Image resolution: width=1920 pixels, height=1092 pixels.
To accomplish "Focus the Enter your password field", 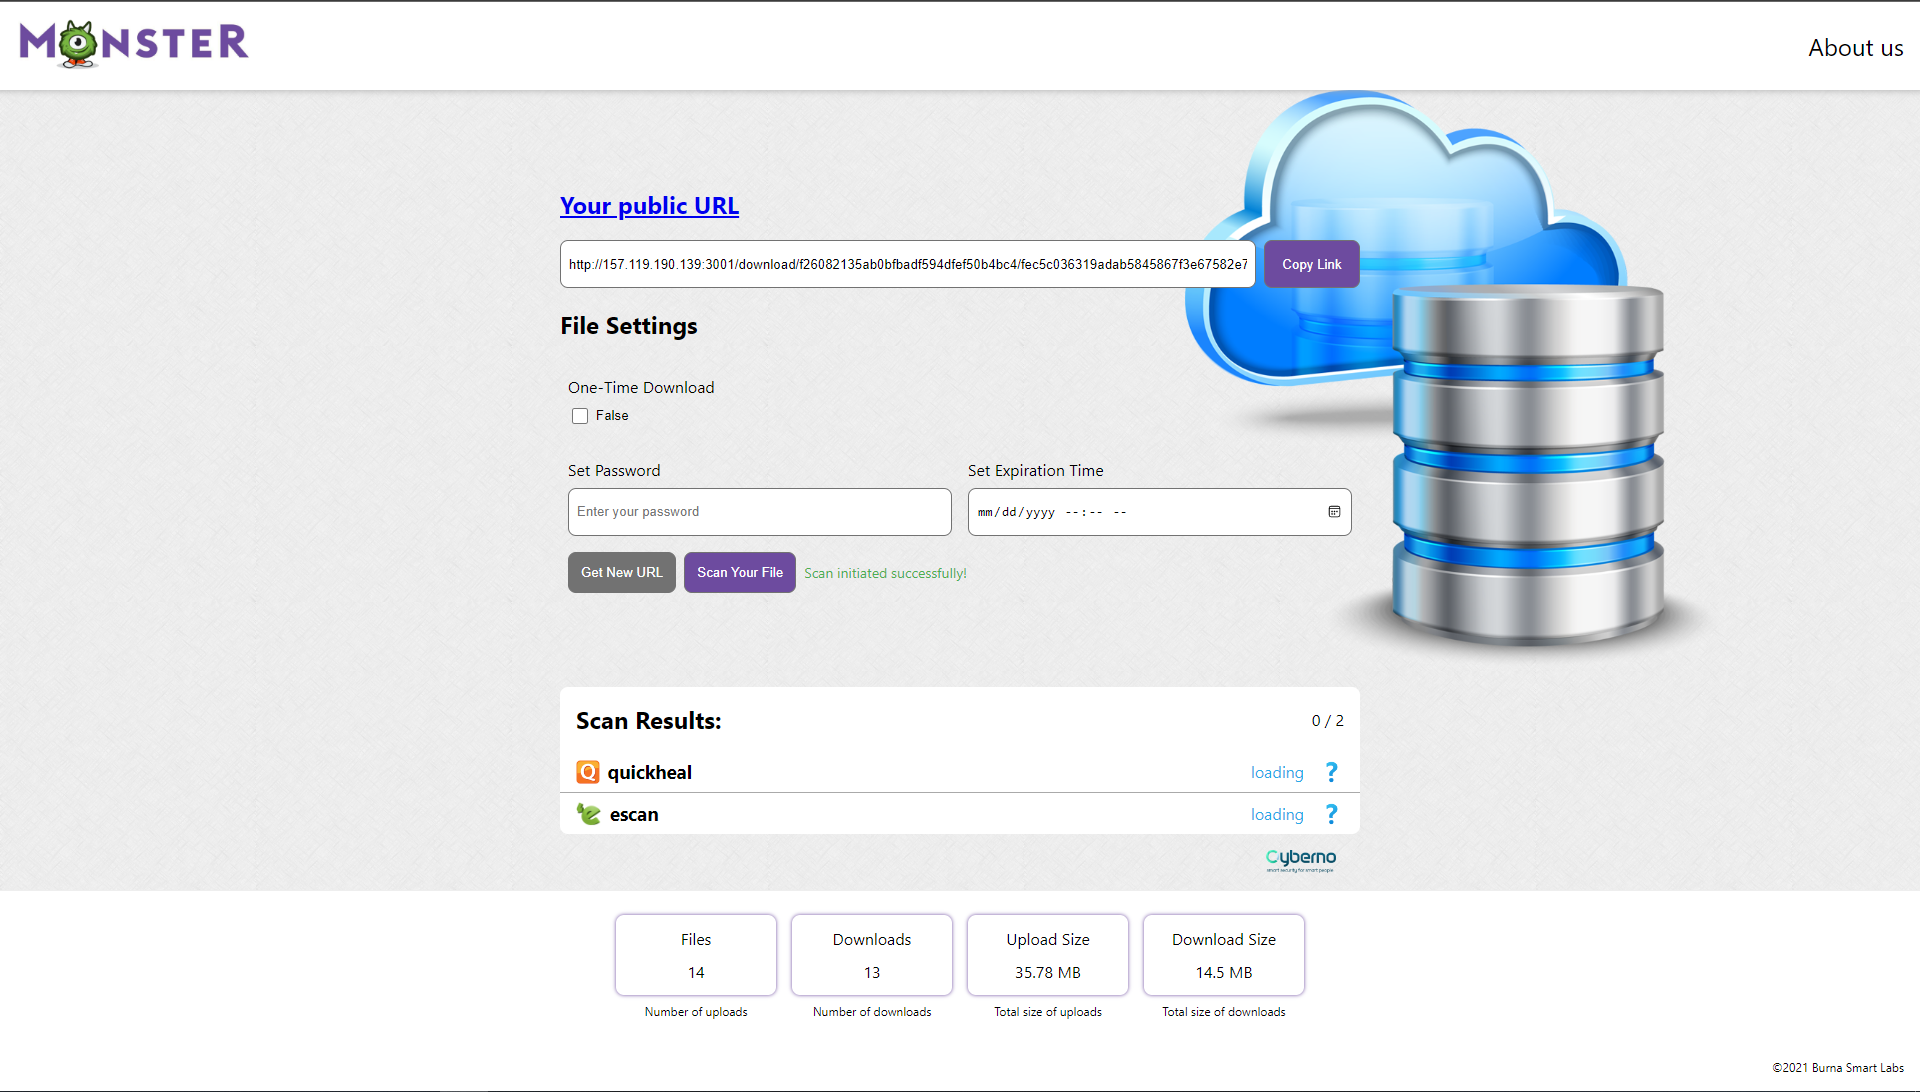I will 759,512.
